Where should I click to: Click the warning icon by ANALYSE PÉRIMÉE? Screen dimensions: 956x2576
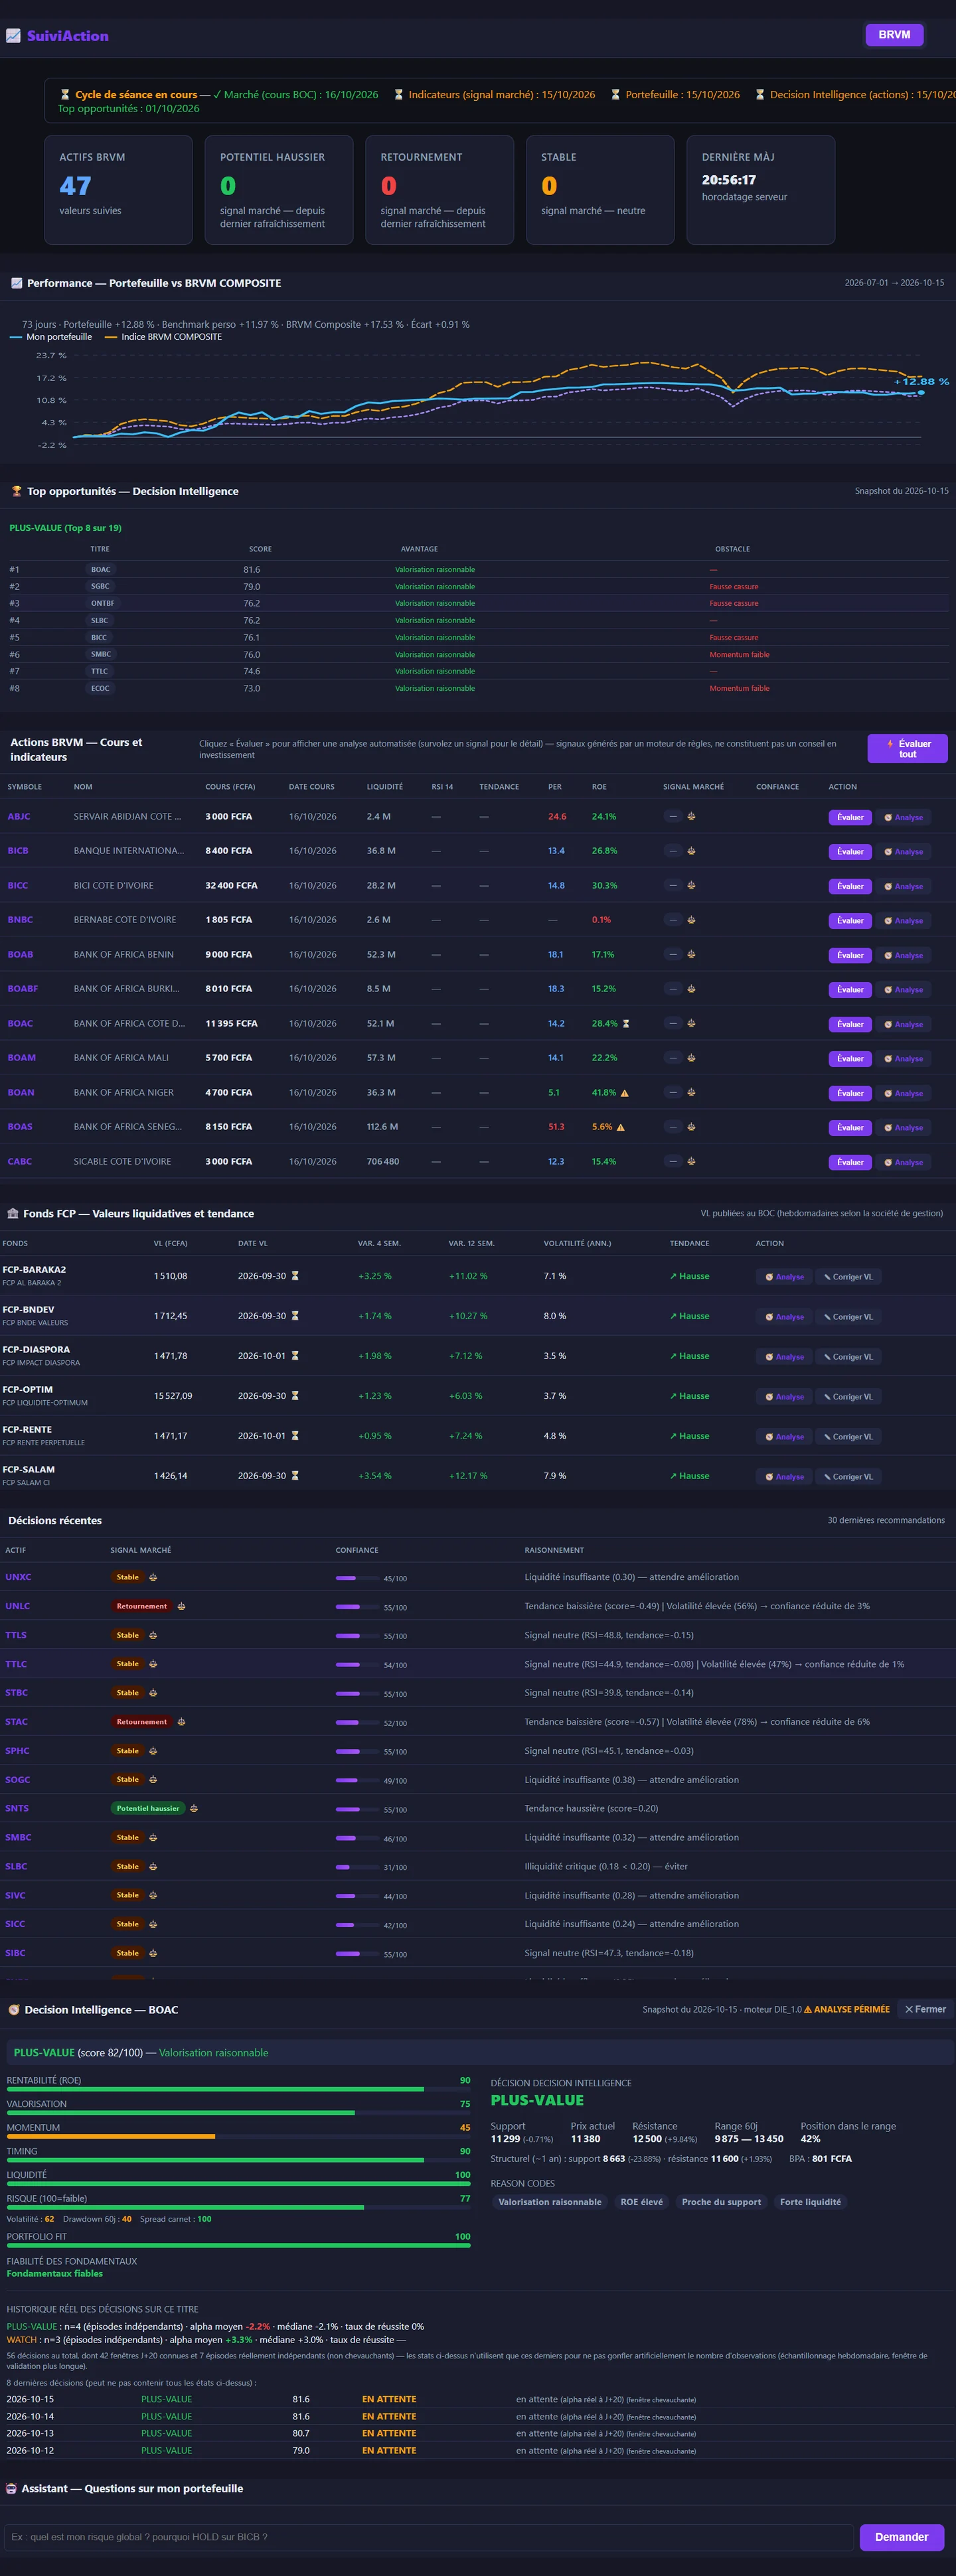click(808, 2010)
